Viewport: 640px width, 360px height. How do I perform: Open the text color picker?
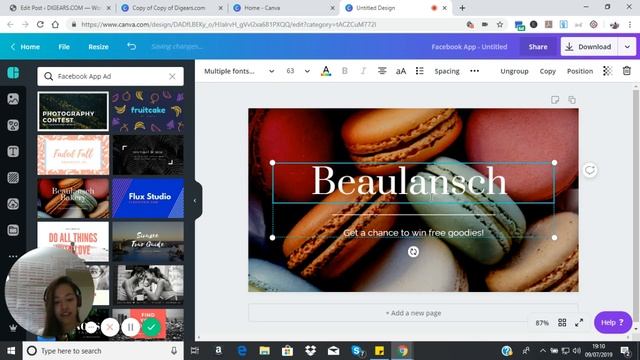[326, 71]
